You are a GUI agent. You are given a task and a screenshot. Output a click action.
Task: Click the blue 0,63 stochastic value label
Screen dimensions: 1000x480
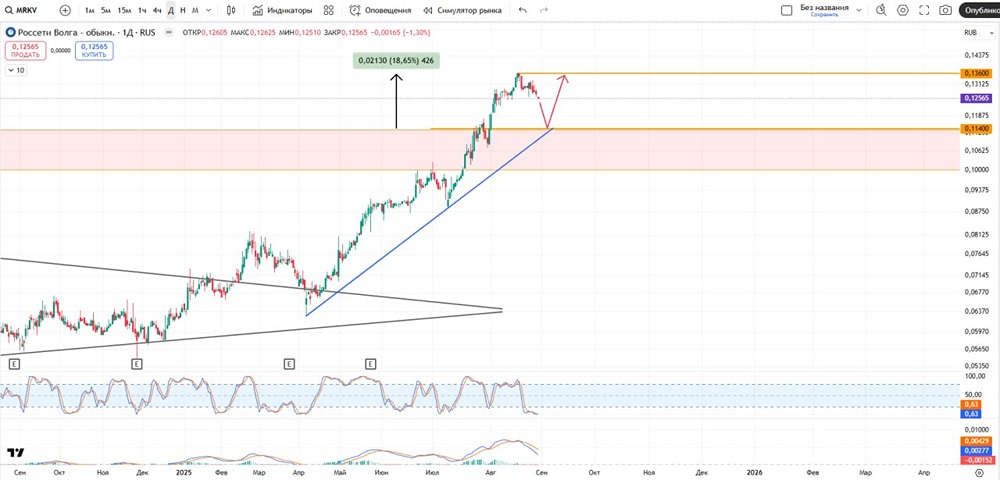[x=969, y=414]
